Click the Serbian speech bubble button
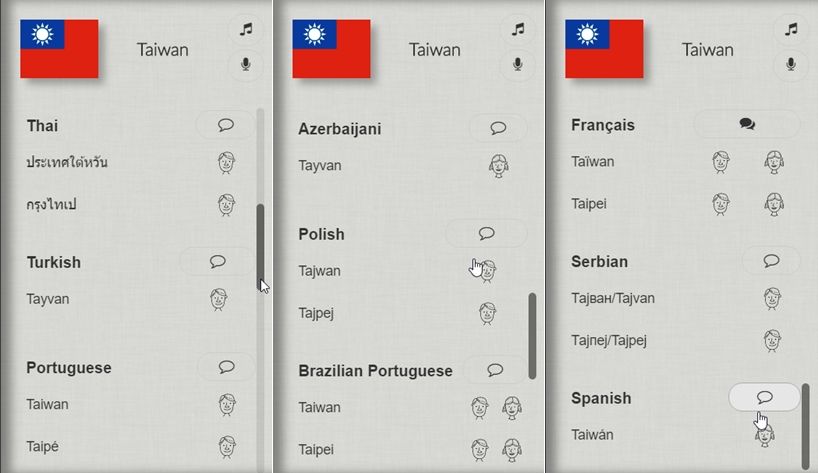This screenshot has width=818, height=473. [771, 261]
